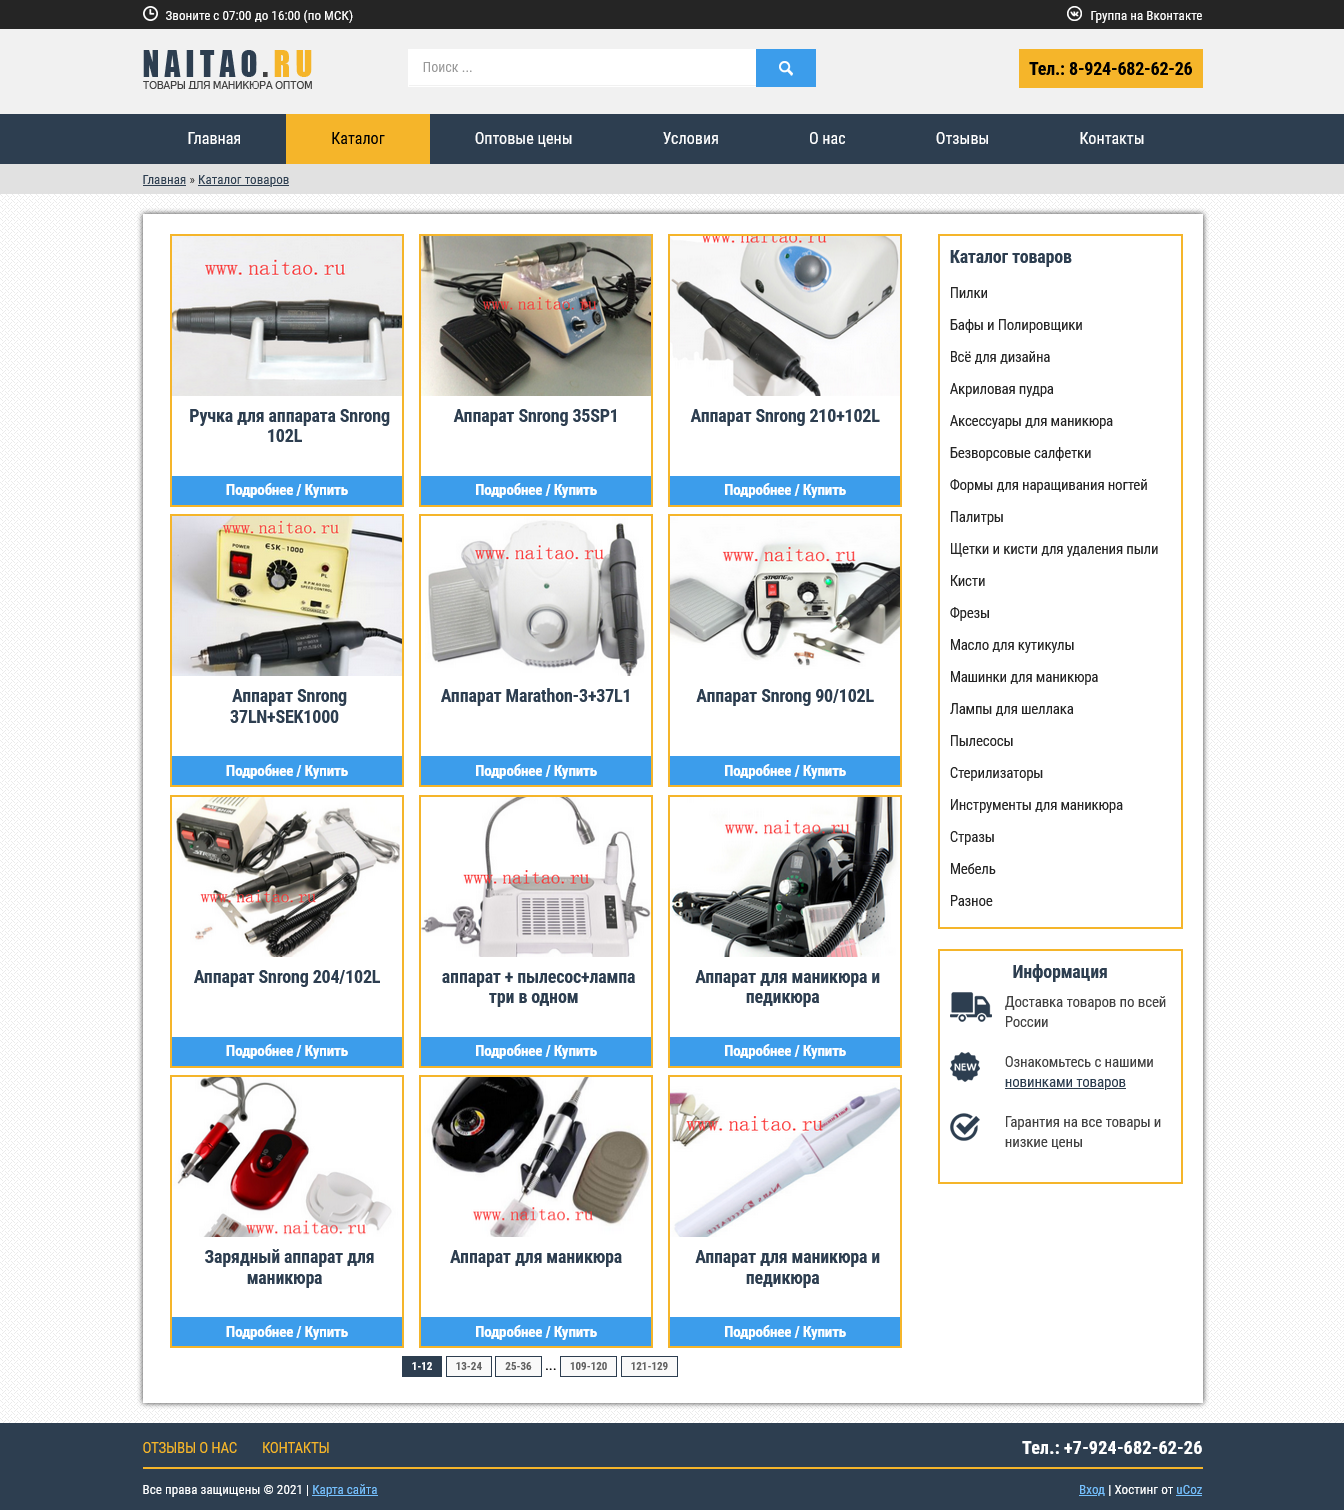
Task: Select the Палитры category
Action: pos(977,517)
